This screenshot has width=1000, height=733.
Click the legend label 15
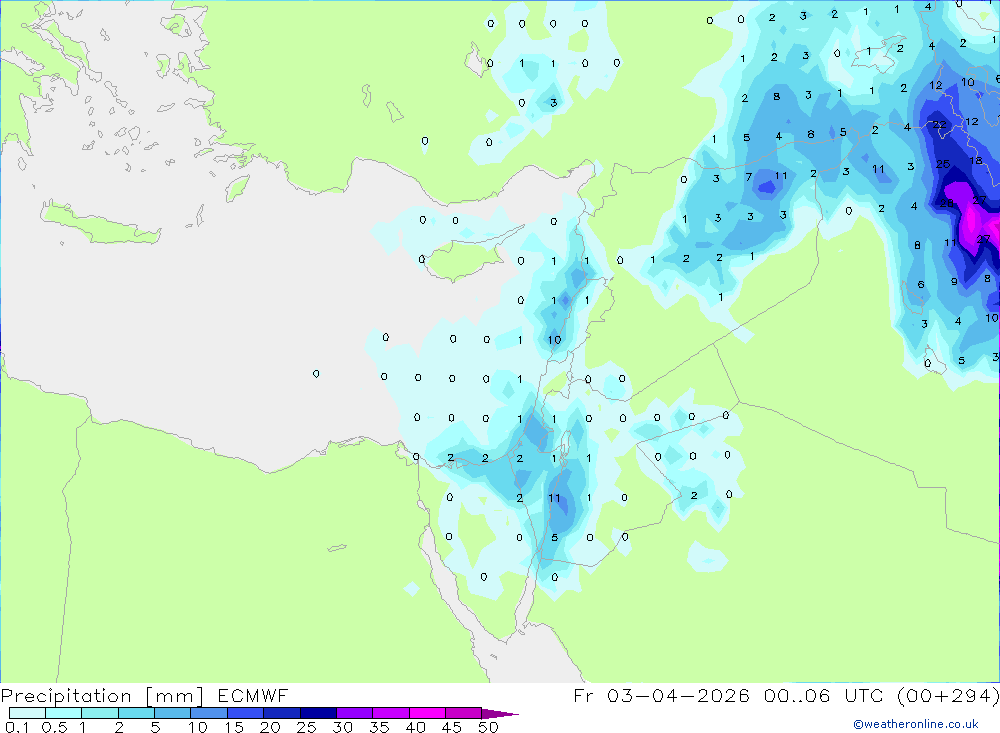[x=234, y=727]
